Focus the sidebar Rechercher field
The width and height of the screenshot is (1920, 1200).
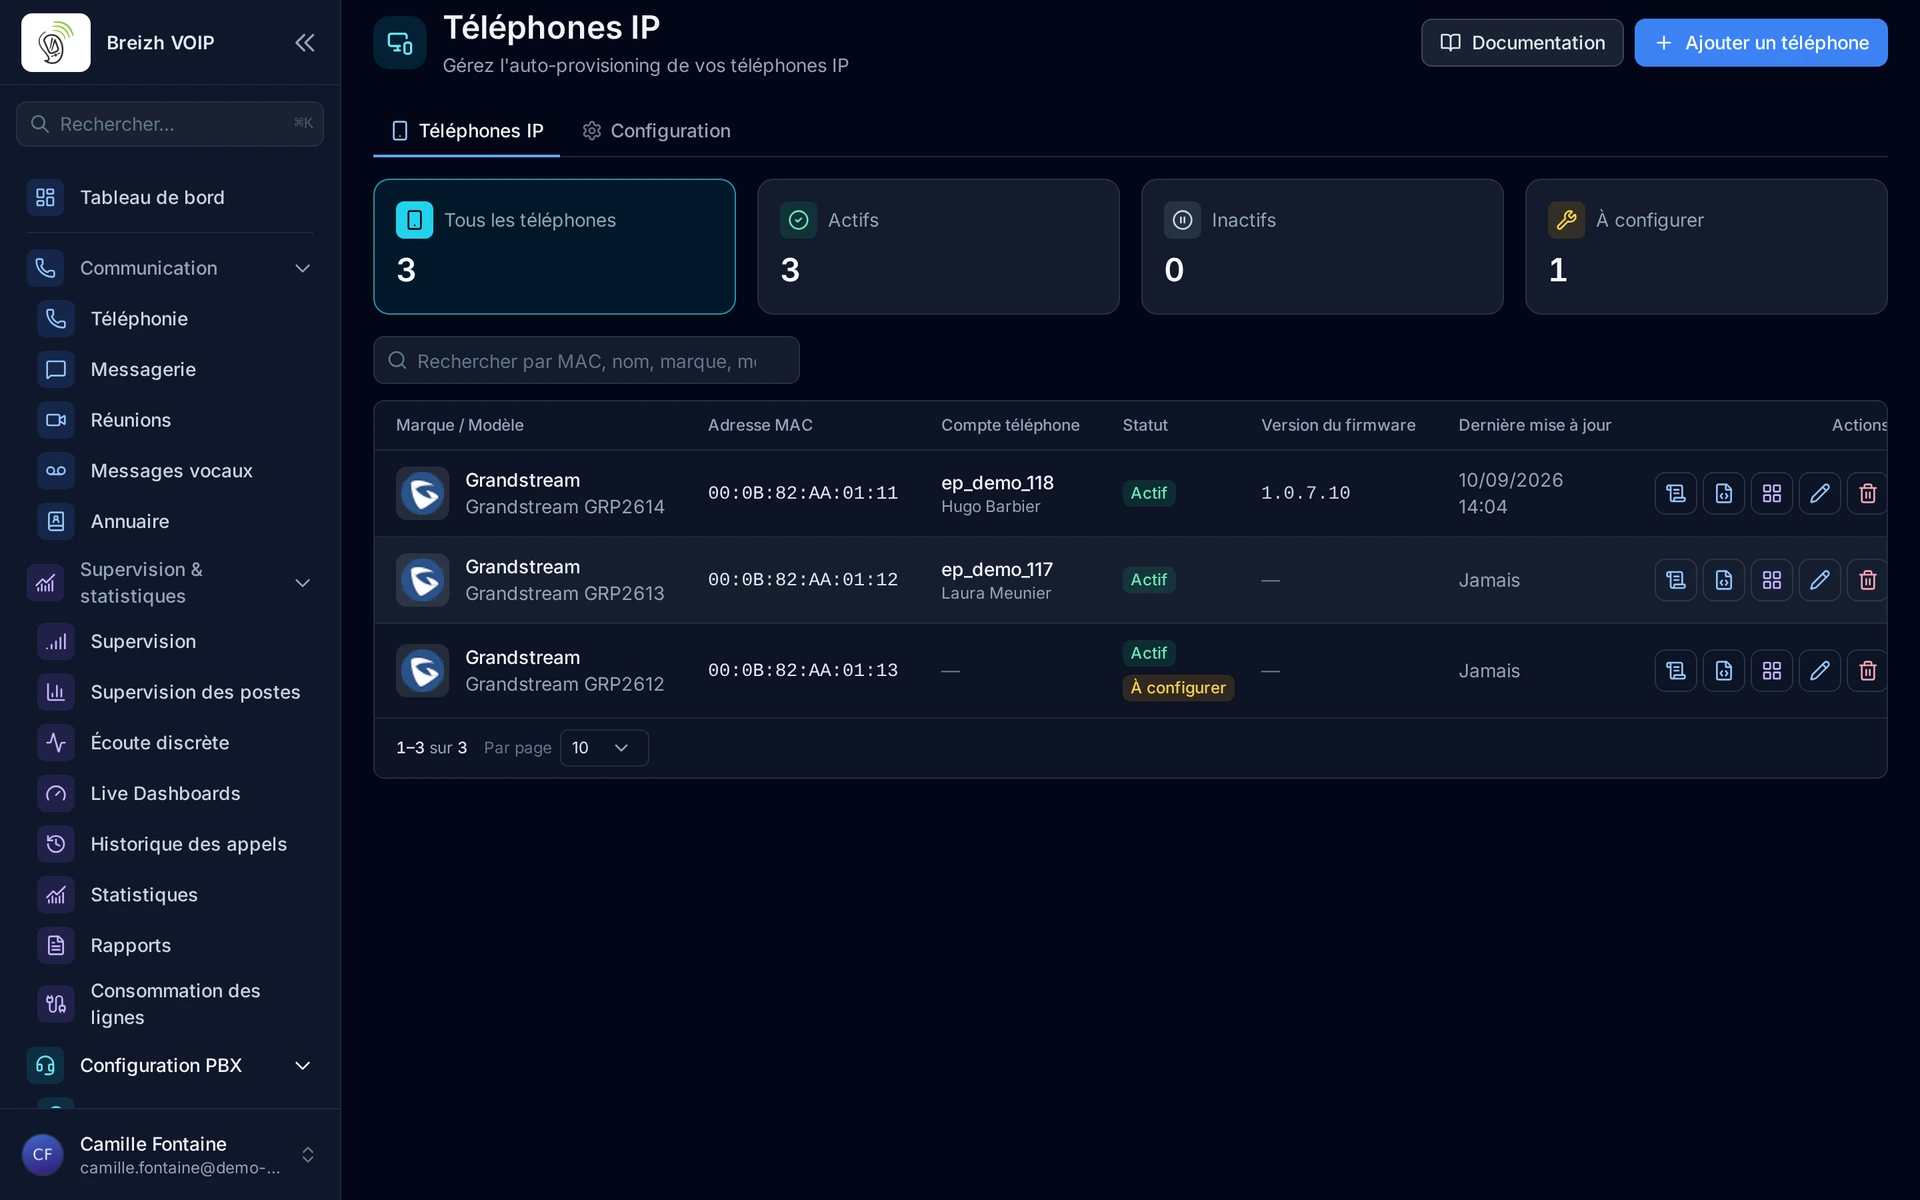(x=170, y=124)
